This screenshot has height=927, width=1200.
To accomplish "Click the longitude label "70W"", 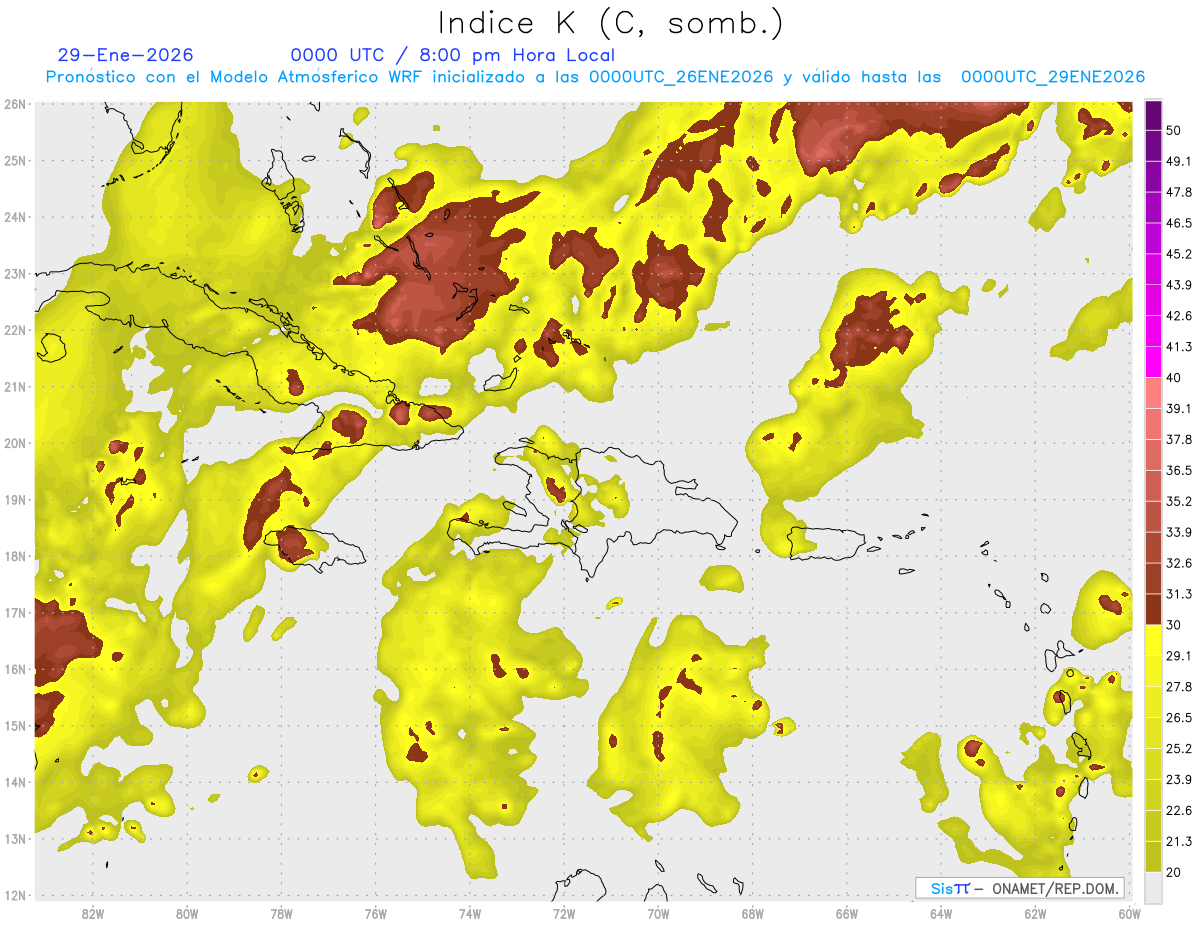I will (658, 914).
